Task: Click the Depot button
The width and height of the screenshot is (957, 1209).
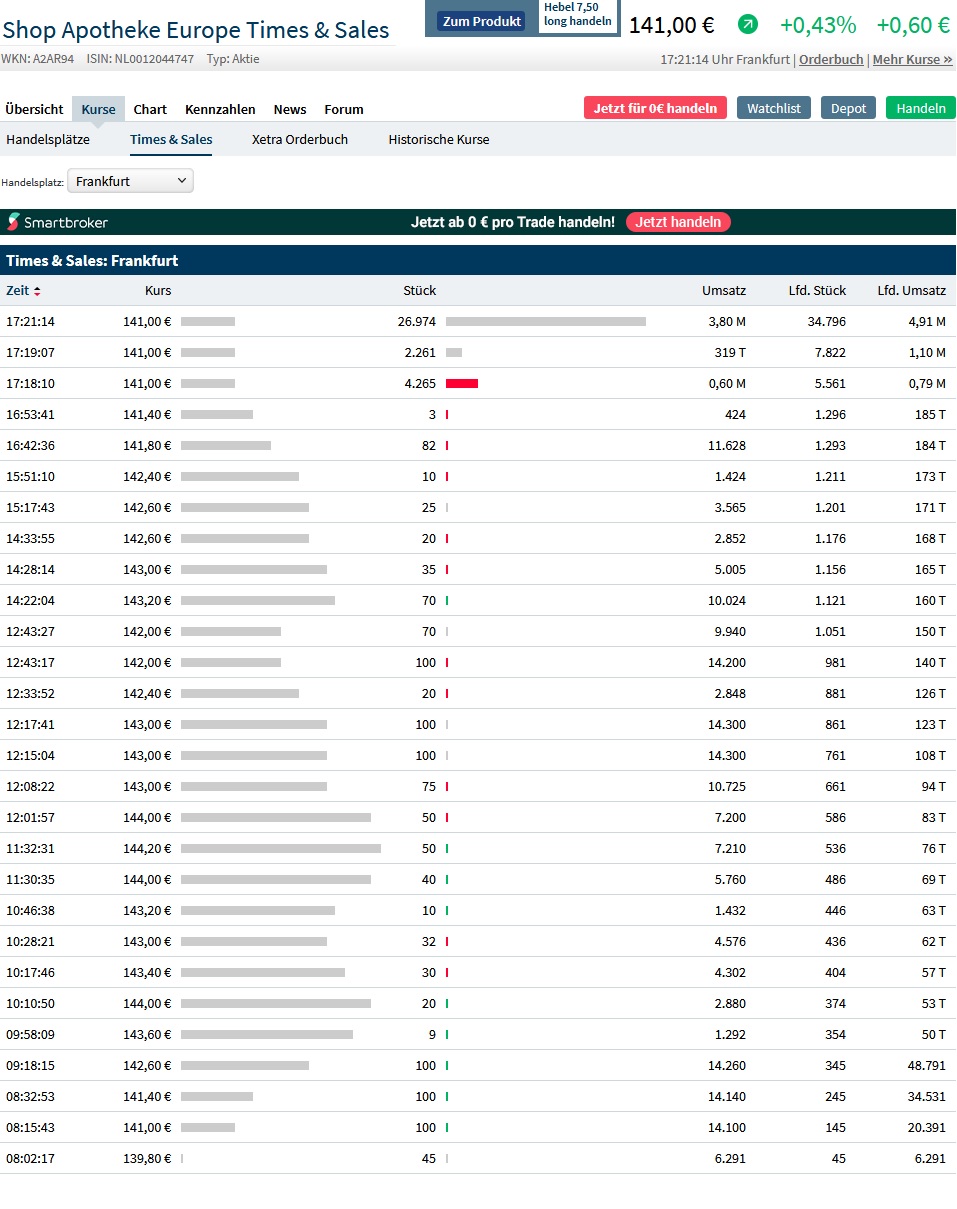Action: coord(848,108)
